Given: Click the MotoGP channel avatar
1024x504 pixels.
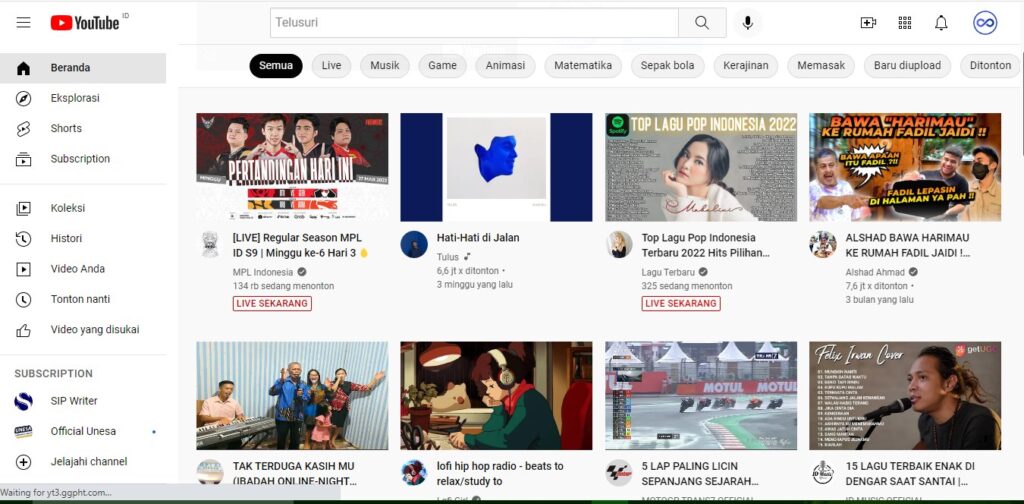Looking at the screenshot, I should point(618,472).
